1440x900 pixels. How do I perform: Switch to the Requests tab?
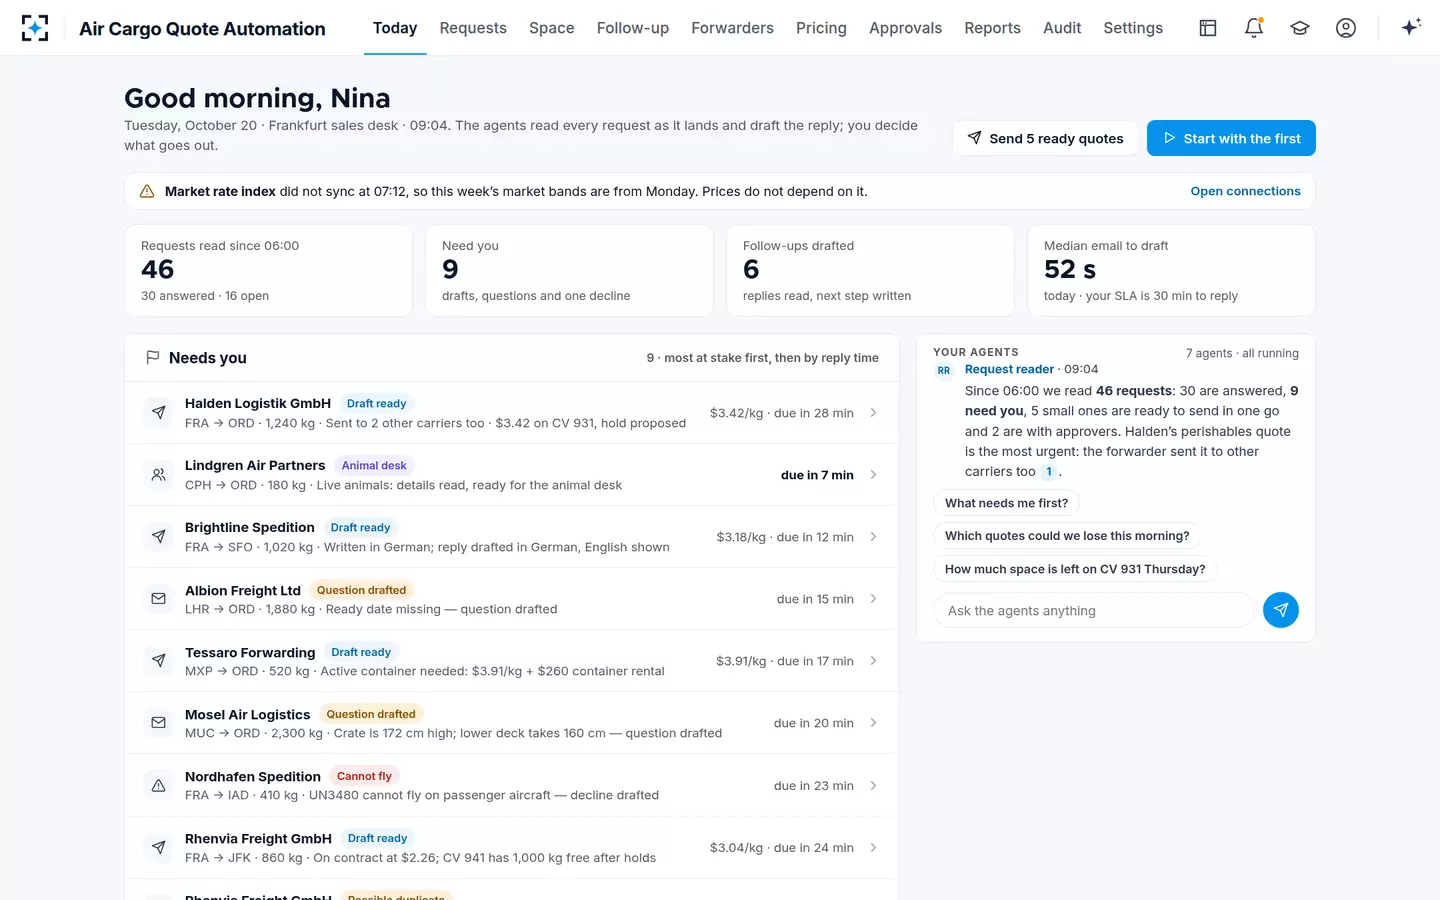[x=473, y=28]
